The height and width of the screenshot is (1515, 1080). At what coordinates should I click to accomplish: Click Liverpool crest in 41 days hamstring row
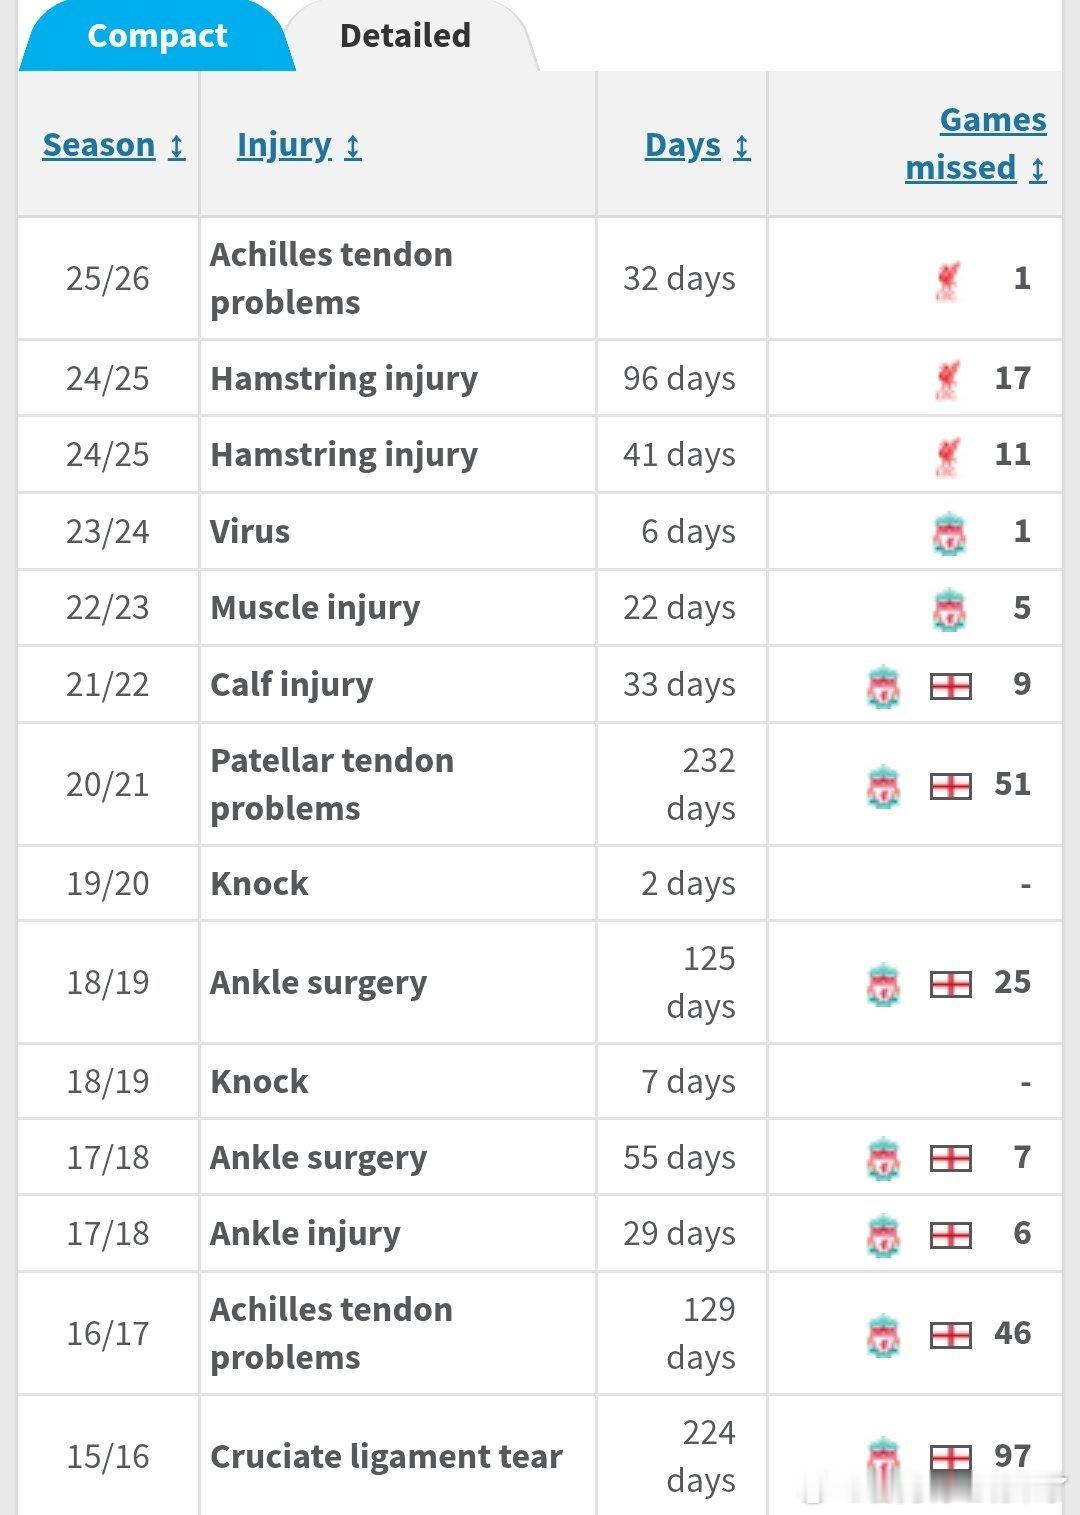click(x=947, y=456)
